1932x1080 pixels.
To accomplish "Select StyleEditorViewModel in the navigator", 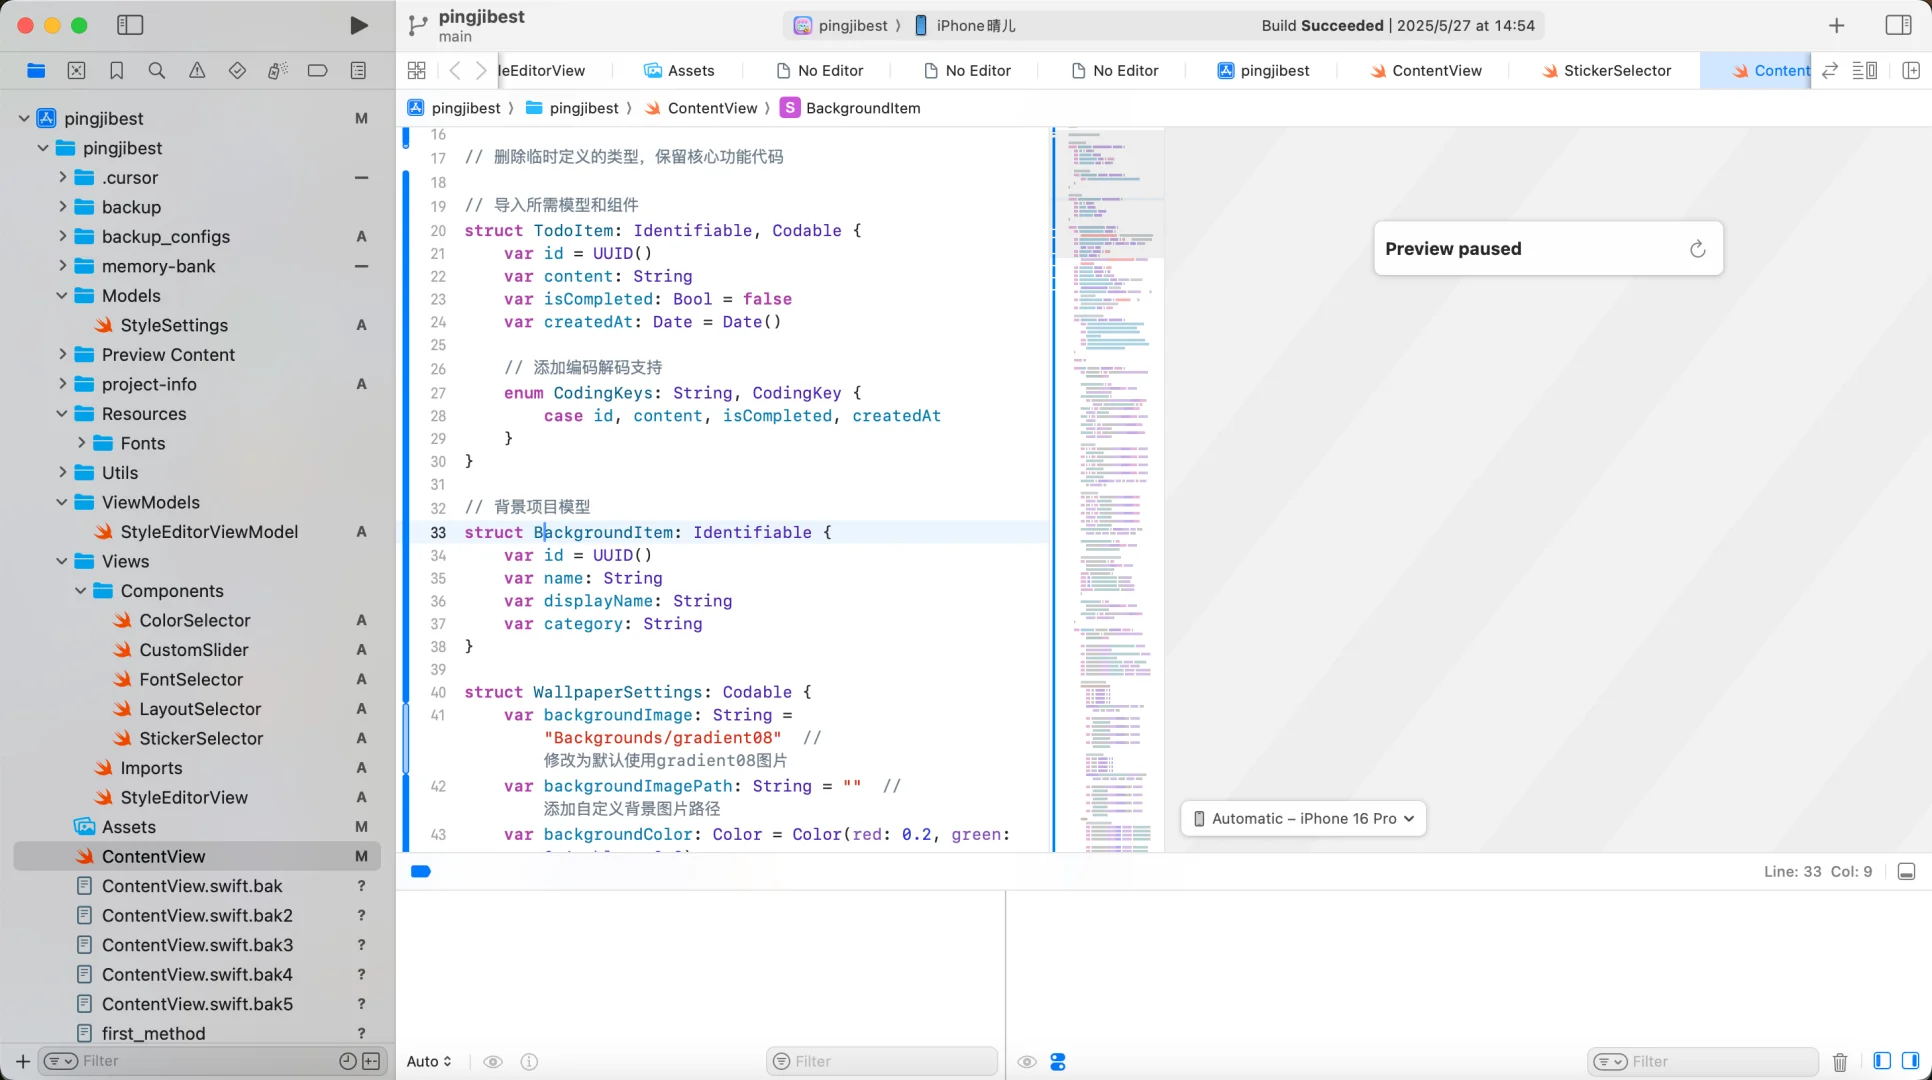I will pos(209,532).
